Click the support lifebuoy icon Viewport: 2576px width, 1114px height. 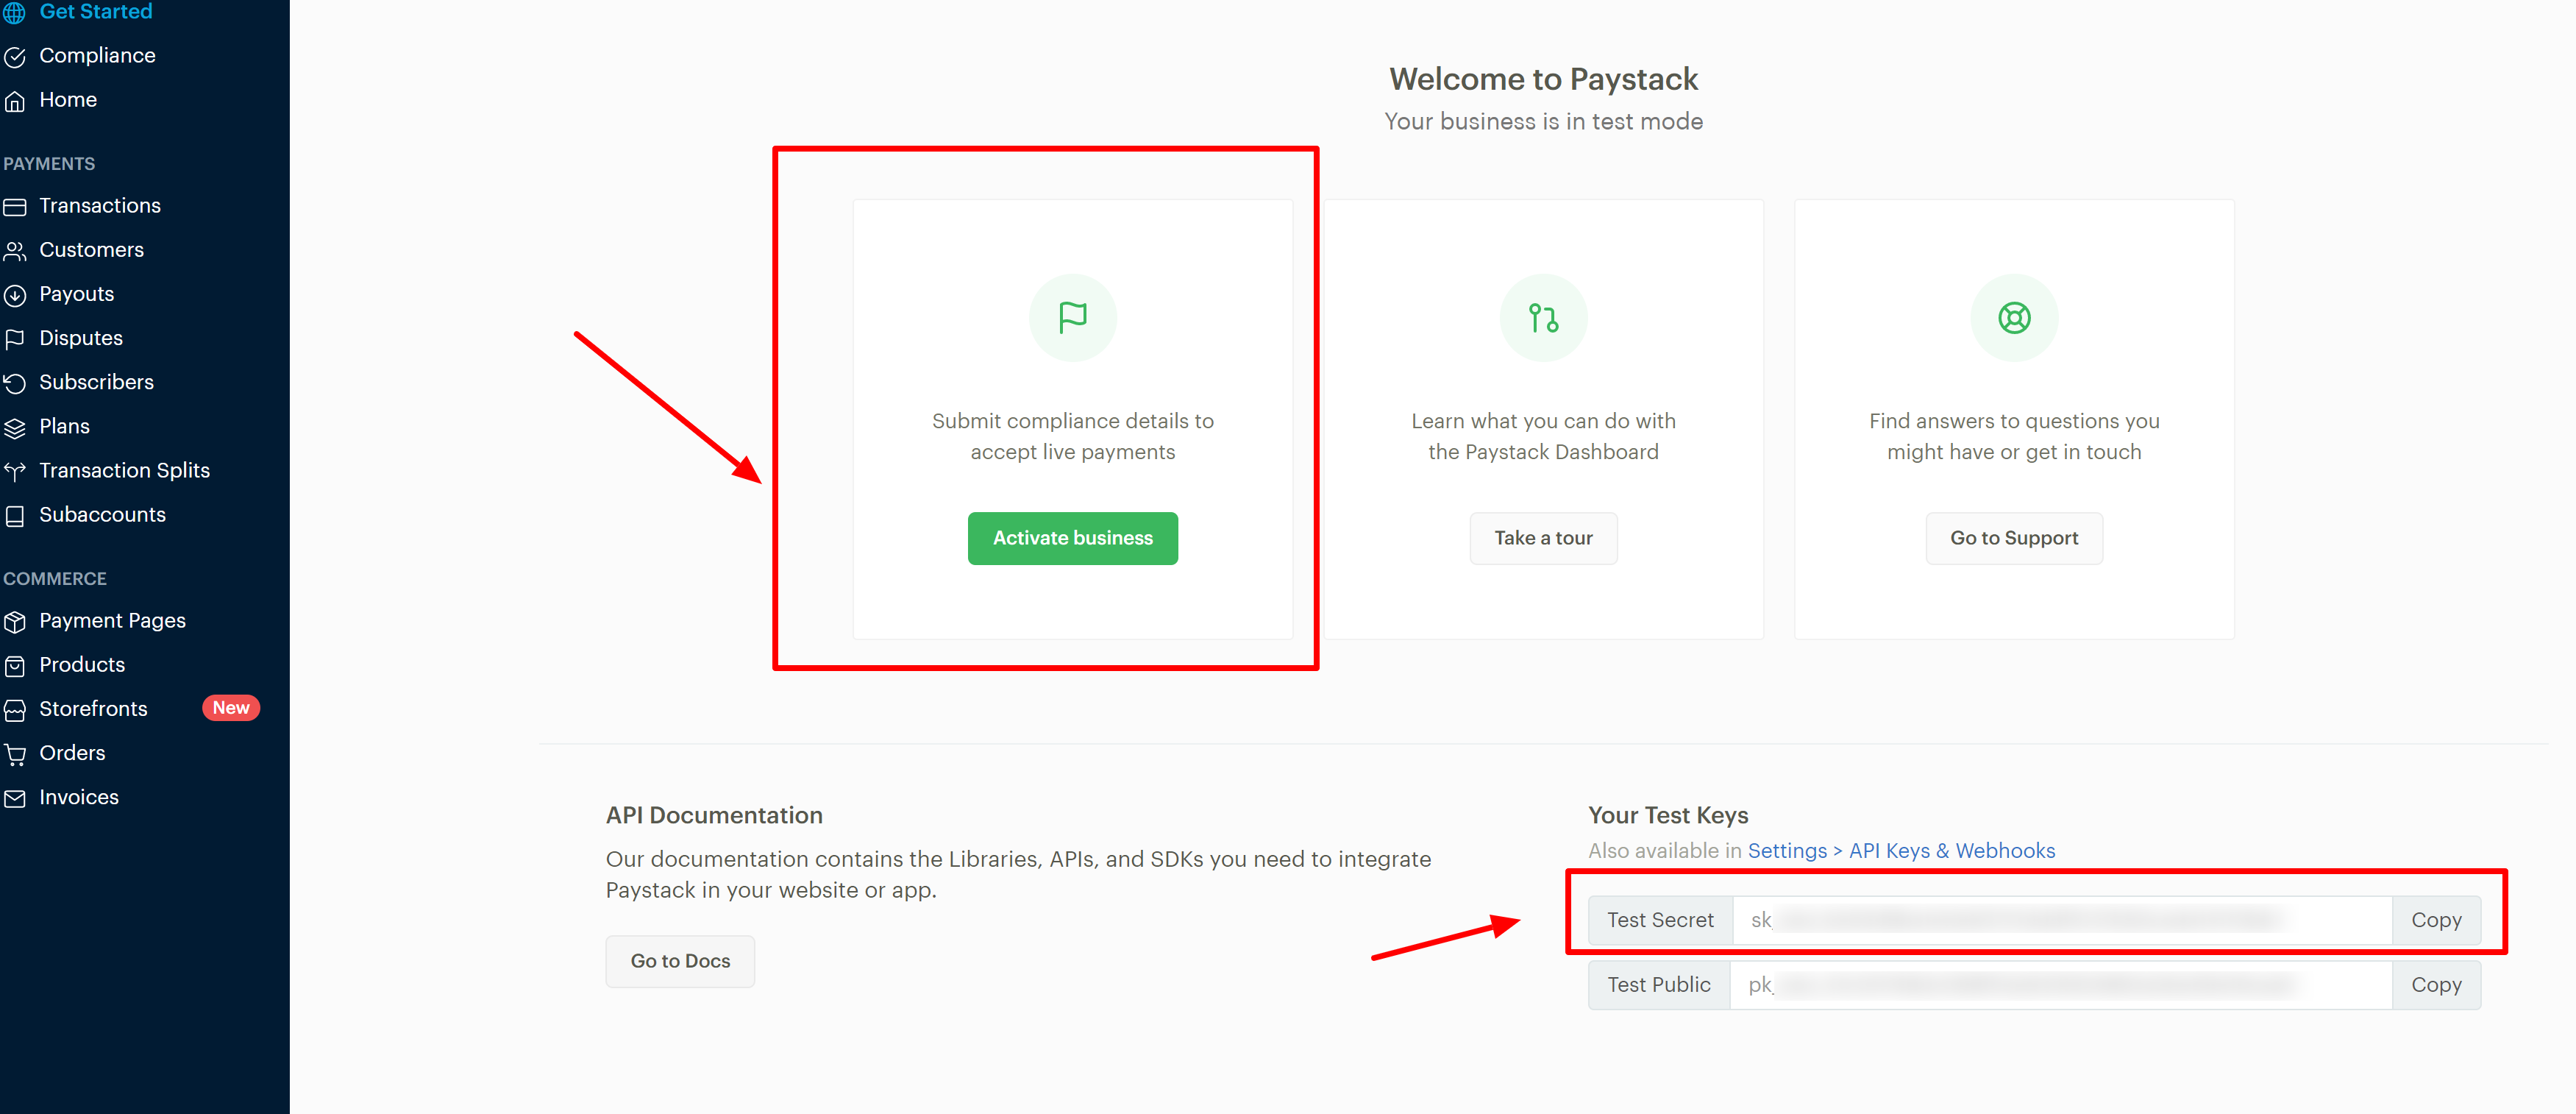(2013, 318)
